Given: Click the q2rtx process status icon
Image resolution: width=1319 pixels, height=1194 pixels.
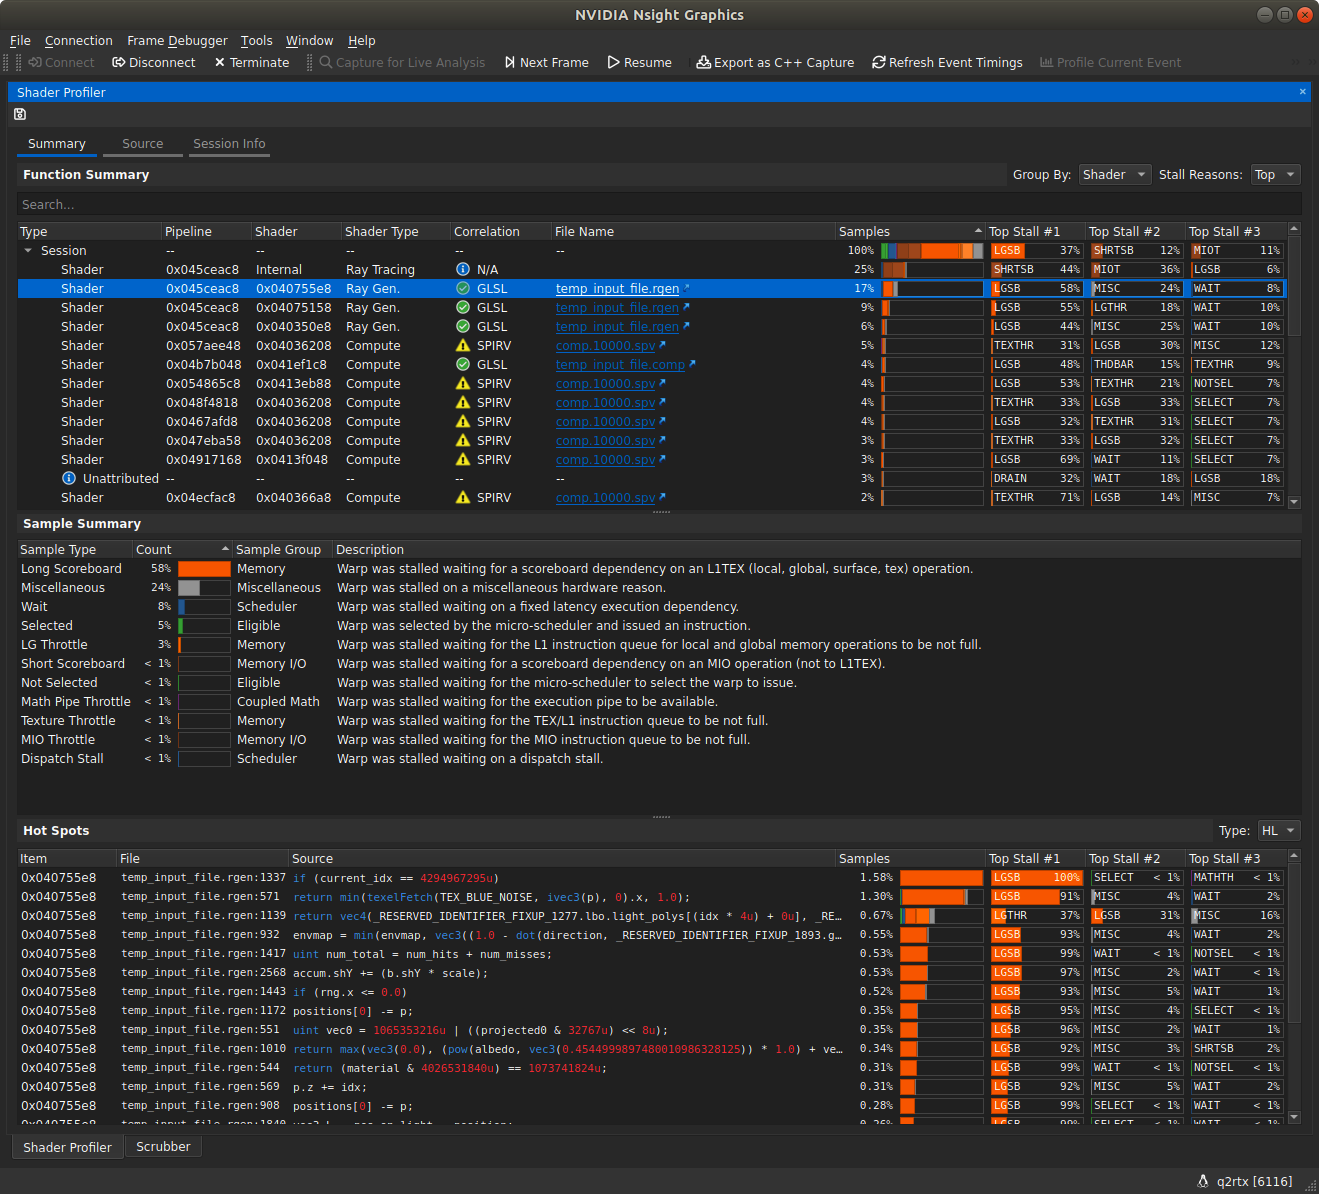Looking at the screenshot, I should pos(1203,1181).
